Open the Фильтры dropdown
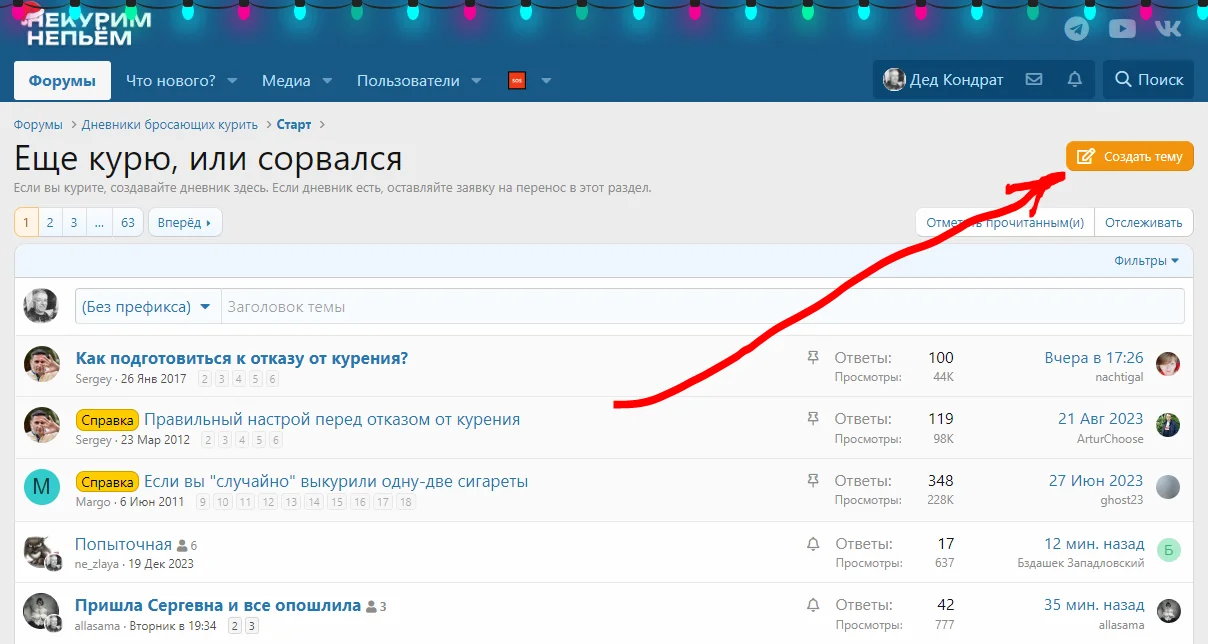This screenshot has height=644, width=1208. pos(1146,261)
